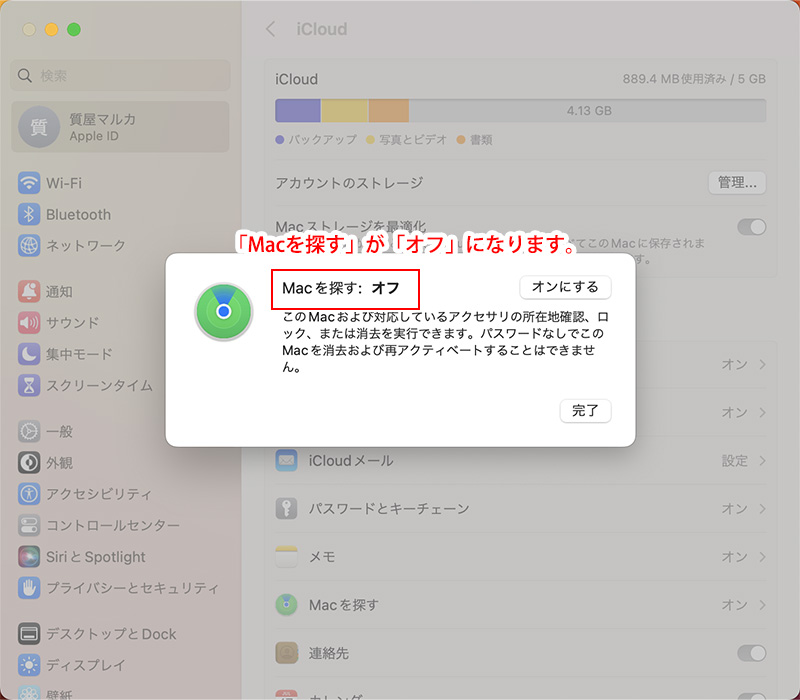Open Siri と Spotlight icon
Screen dimensions: 800x700
tap(29, 557)
